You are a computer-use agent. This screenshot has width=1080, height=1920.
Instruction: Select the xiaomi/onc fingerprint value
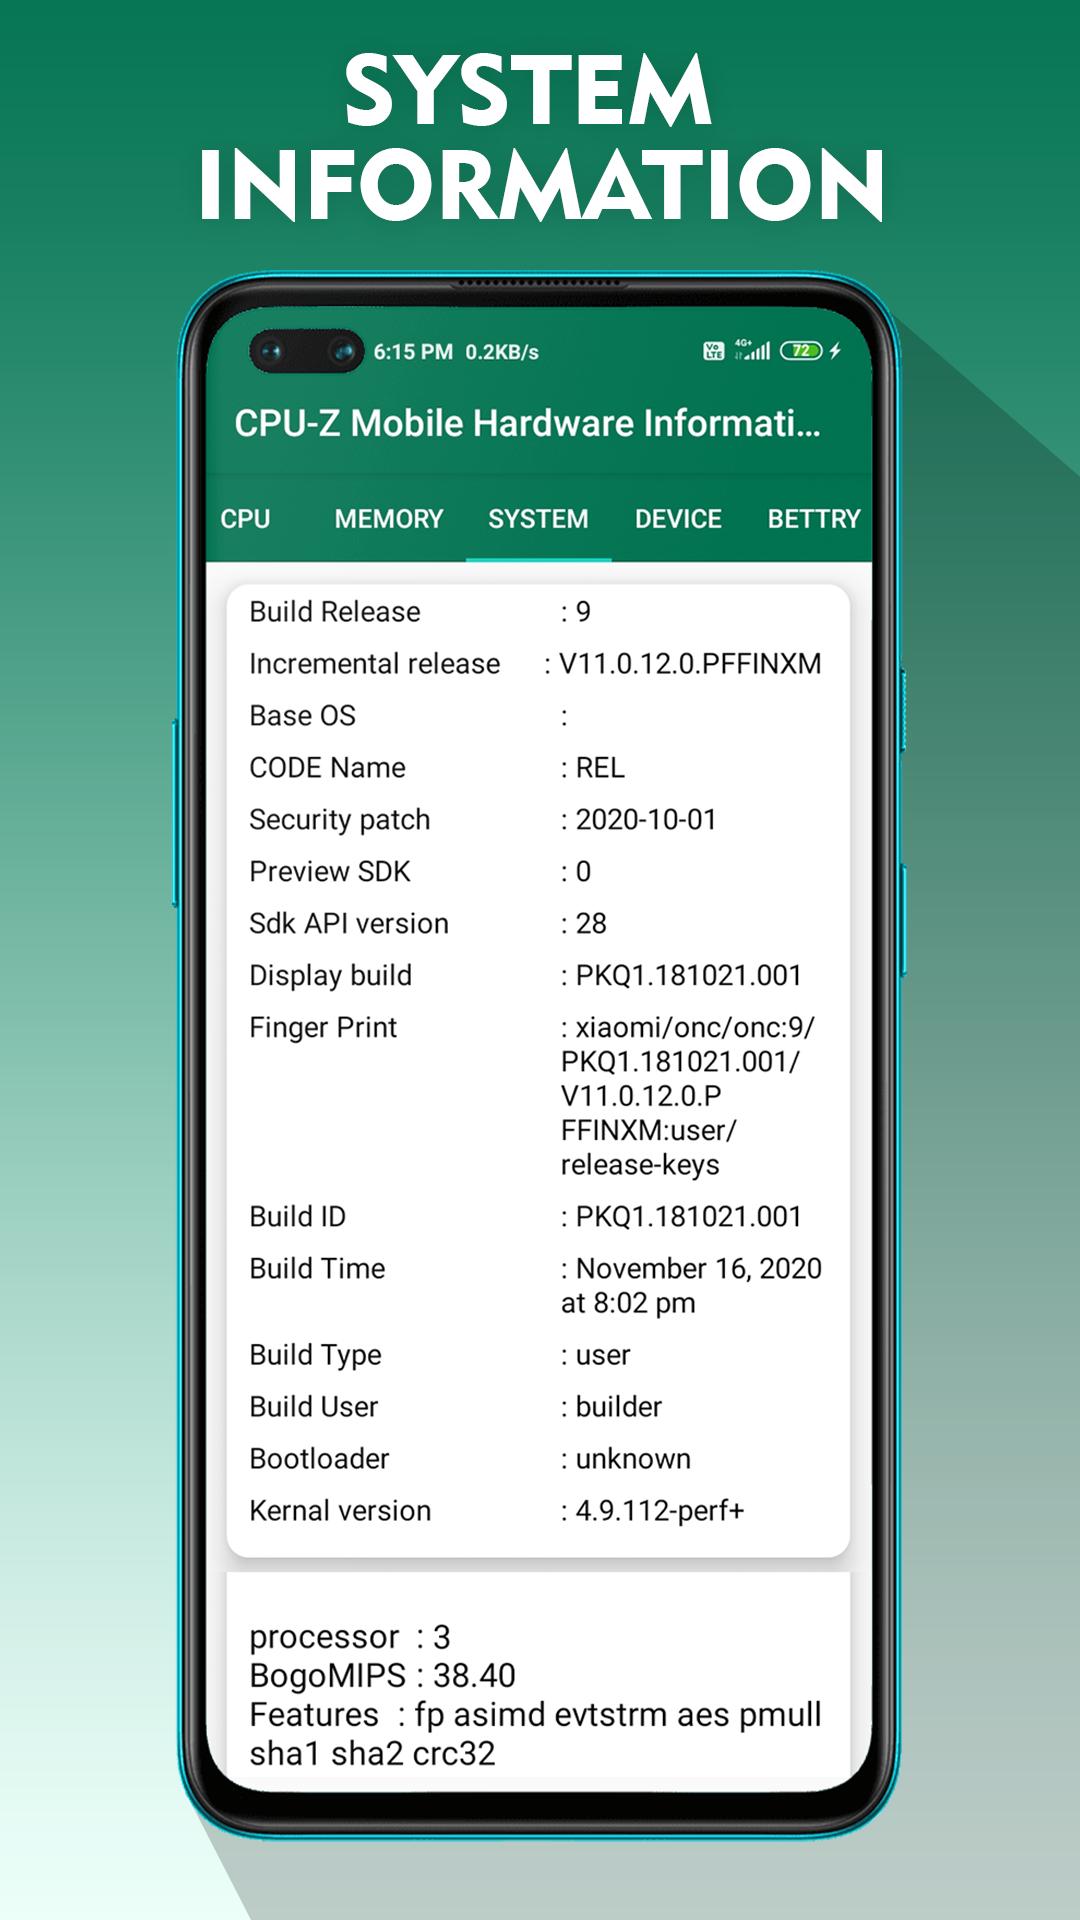pyautogui.click(x=688, y=1096)
